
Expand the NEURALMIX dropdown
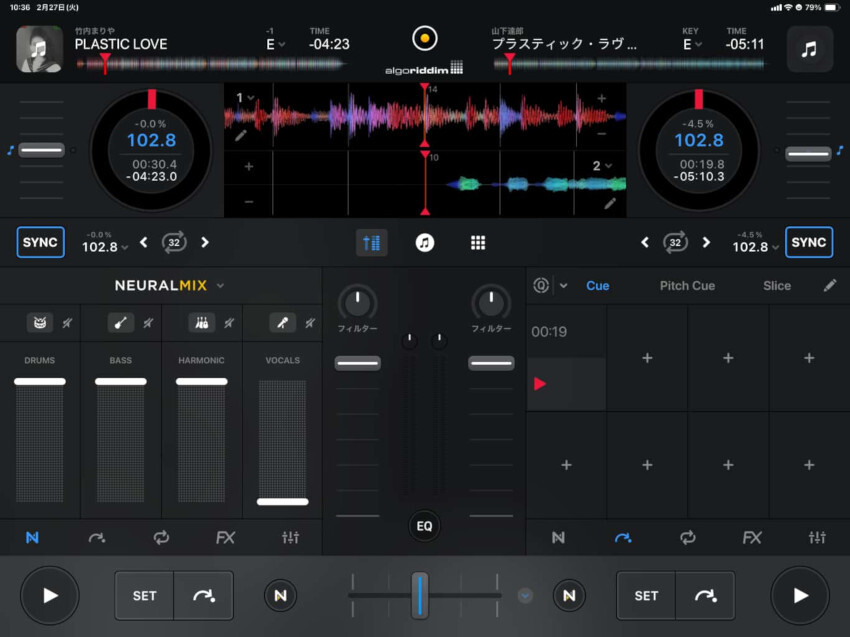pos(220,286)
